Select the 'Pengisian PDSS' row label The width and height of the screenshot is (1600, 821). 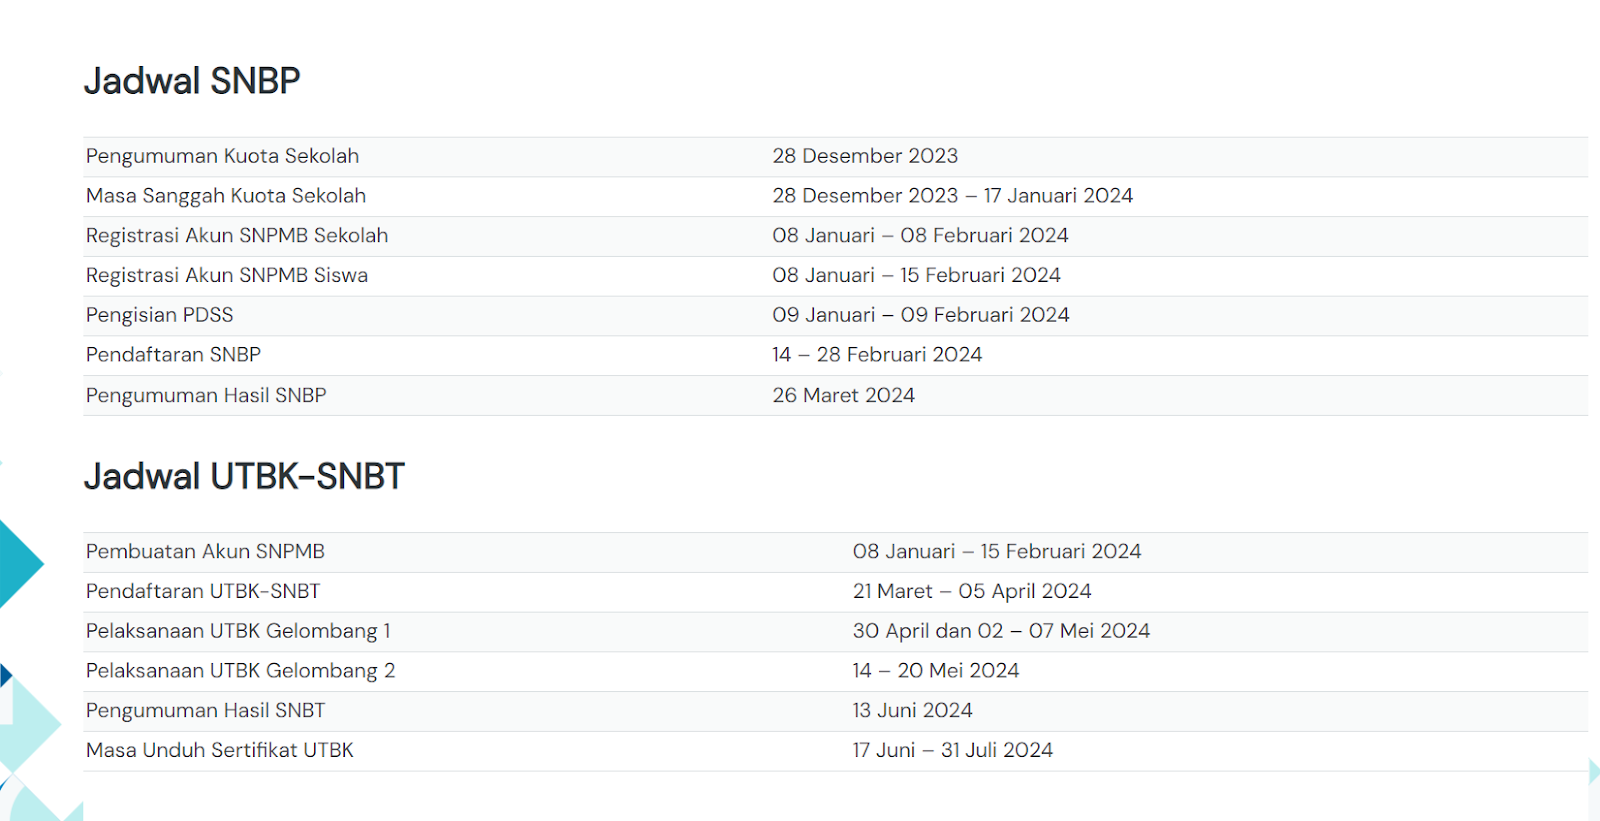point(159,315)
